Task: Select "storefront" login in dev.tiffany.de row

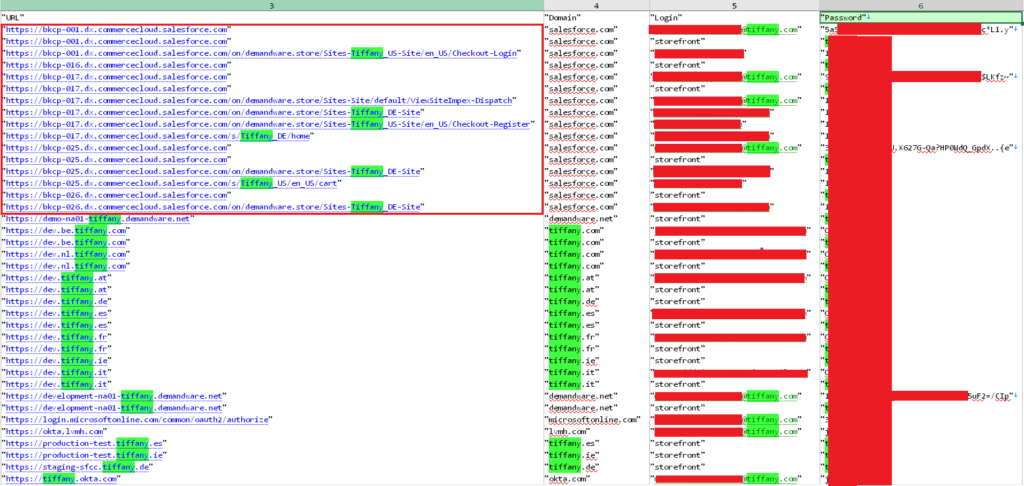Action: click(678, 301)
